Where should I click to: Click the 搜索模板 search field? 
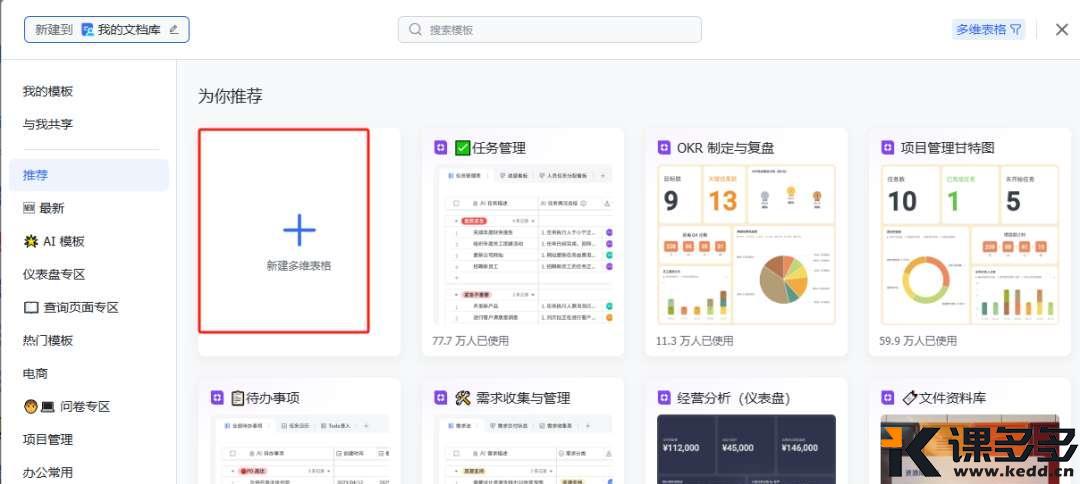[550, 30]
